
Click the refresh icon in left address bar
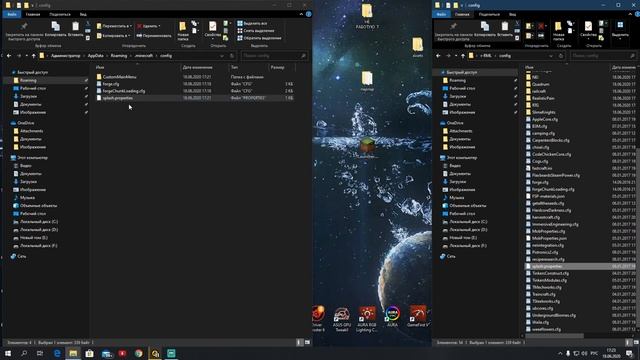[x=232, y=56]
